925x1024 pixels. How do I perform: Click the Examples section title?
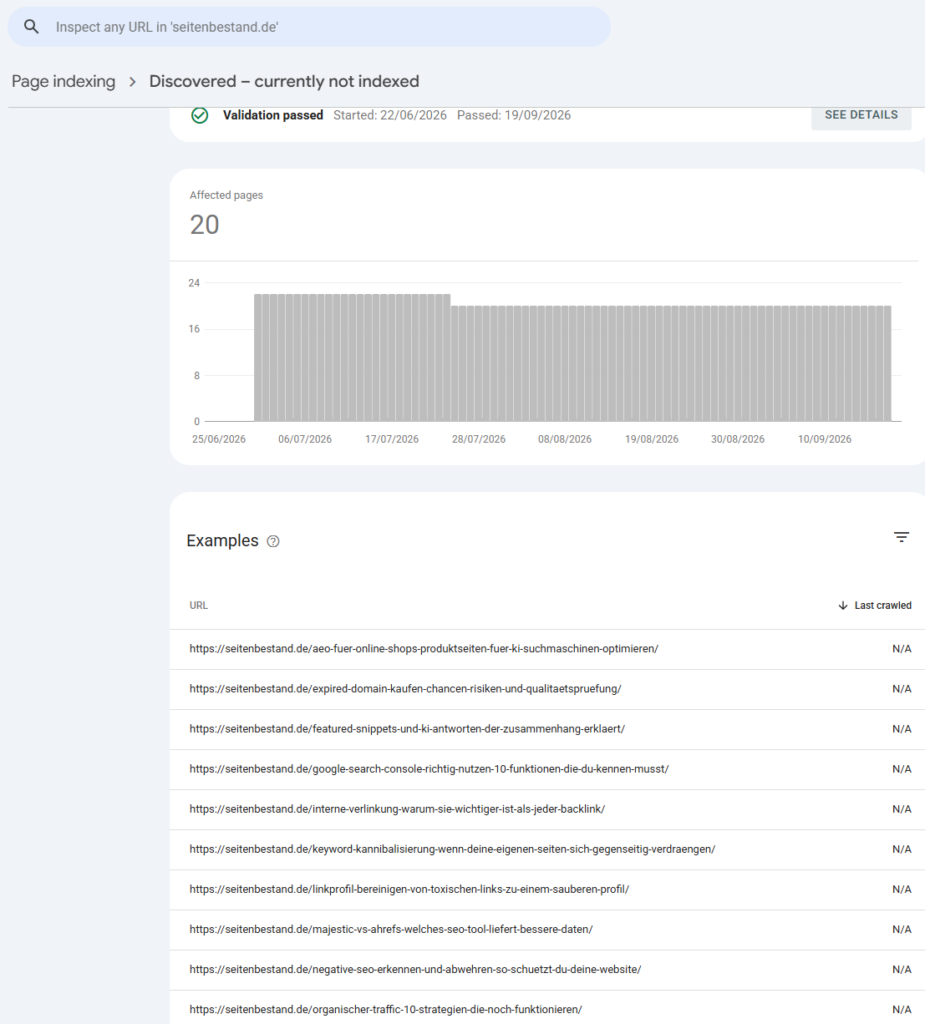point(222,541)
